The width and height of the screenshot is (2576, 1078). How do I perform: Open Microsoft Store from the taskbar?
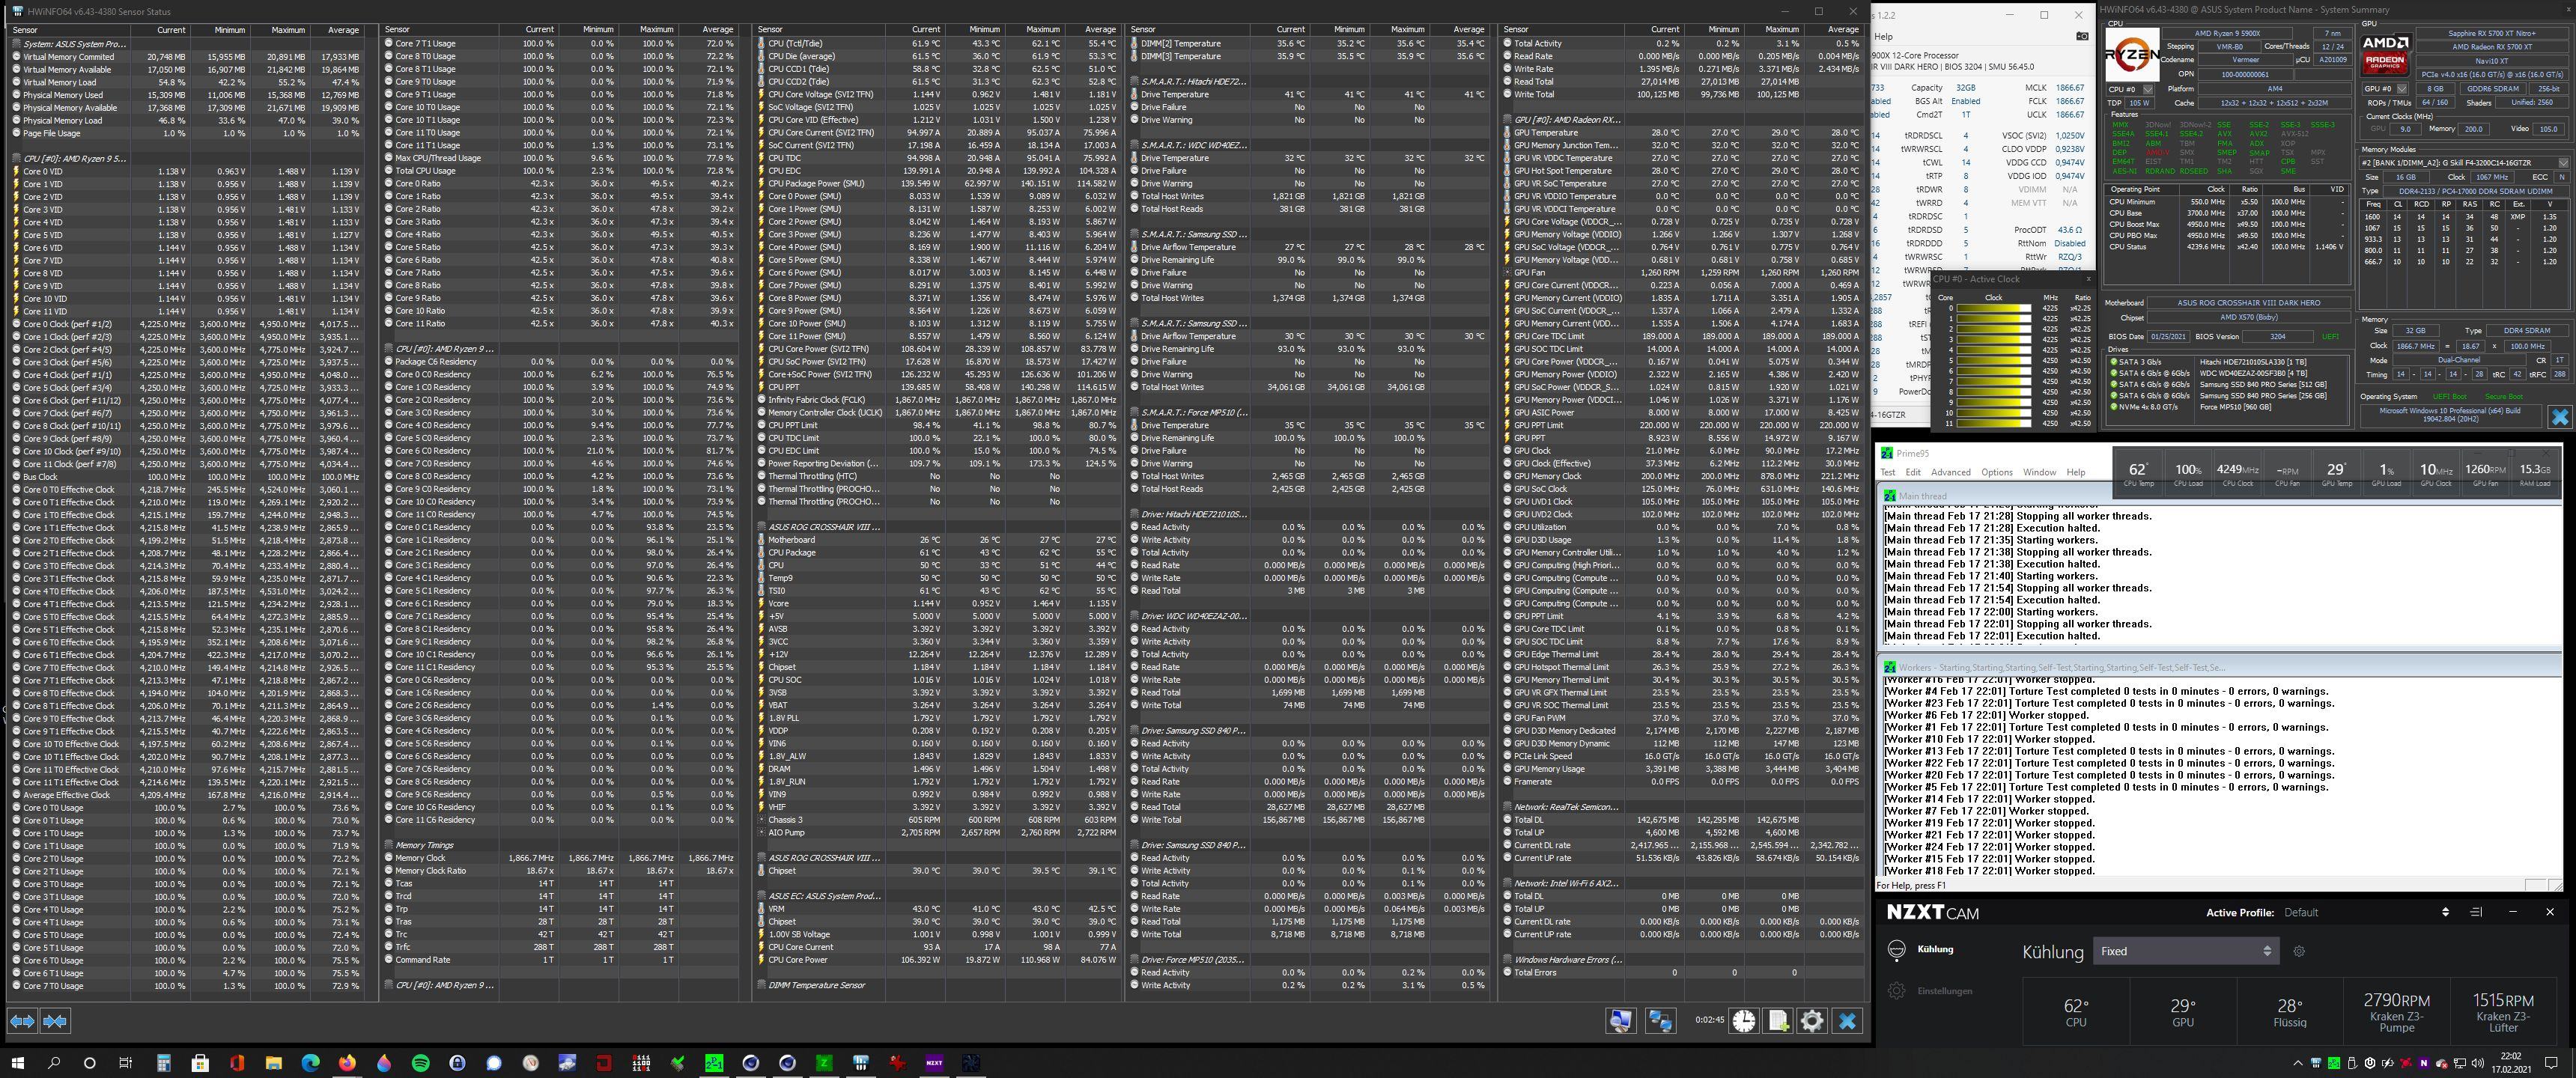pyautogui.click(x=200, y=1062)
